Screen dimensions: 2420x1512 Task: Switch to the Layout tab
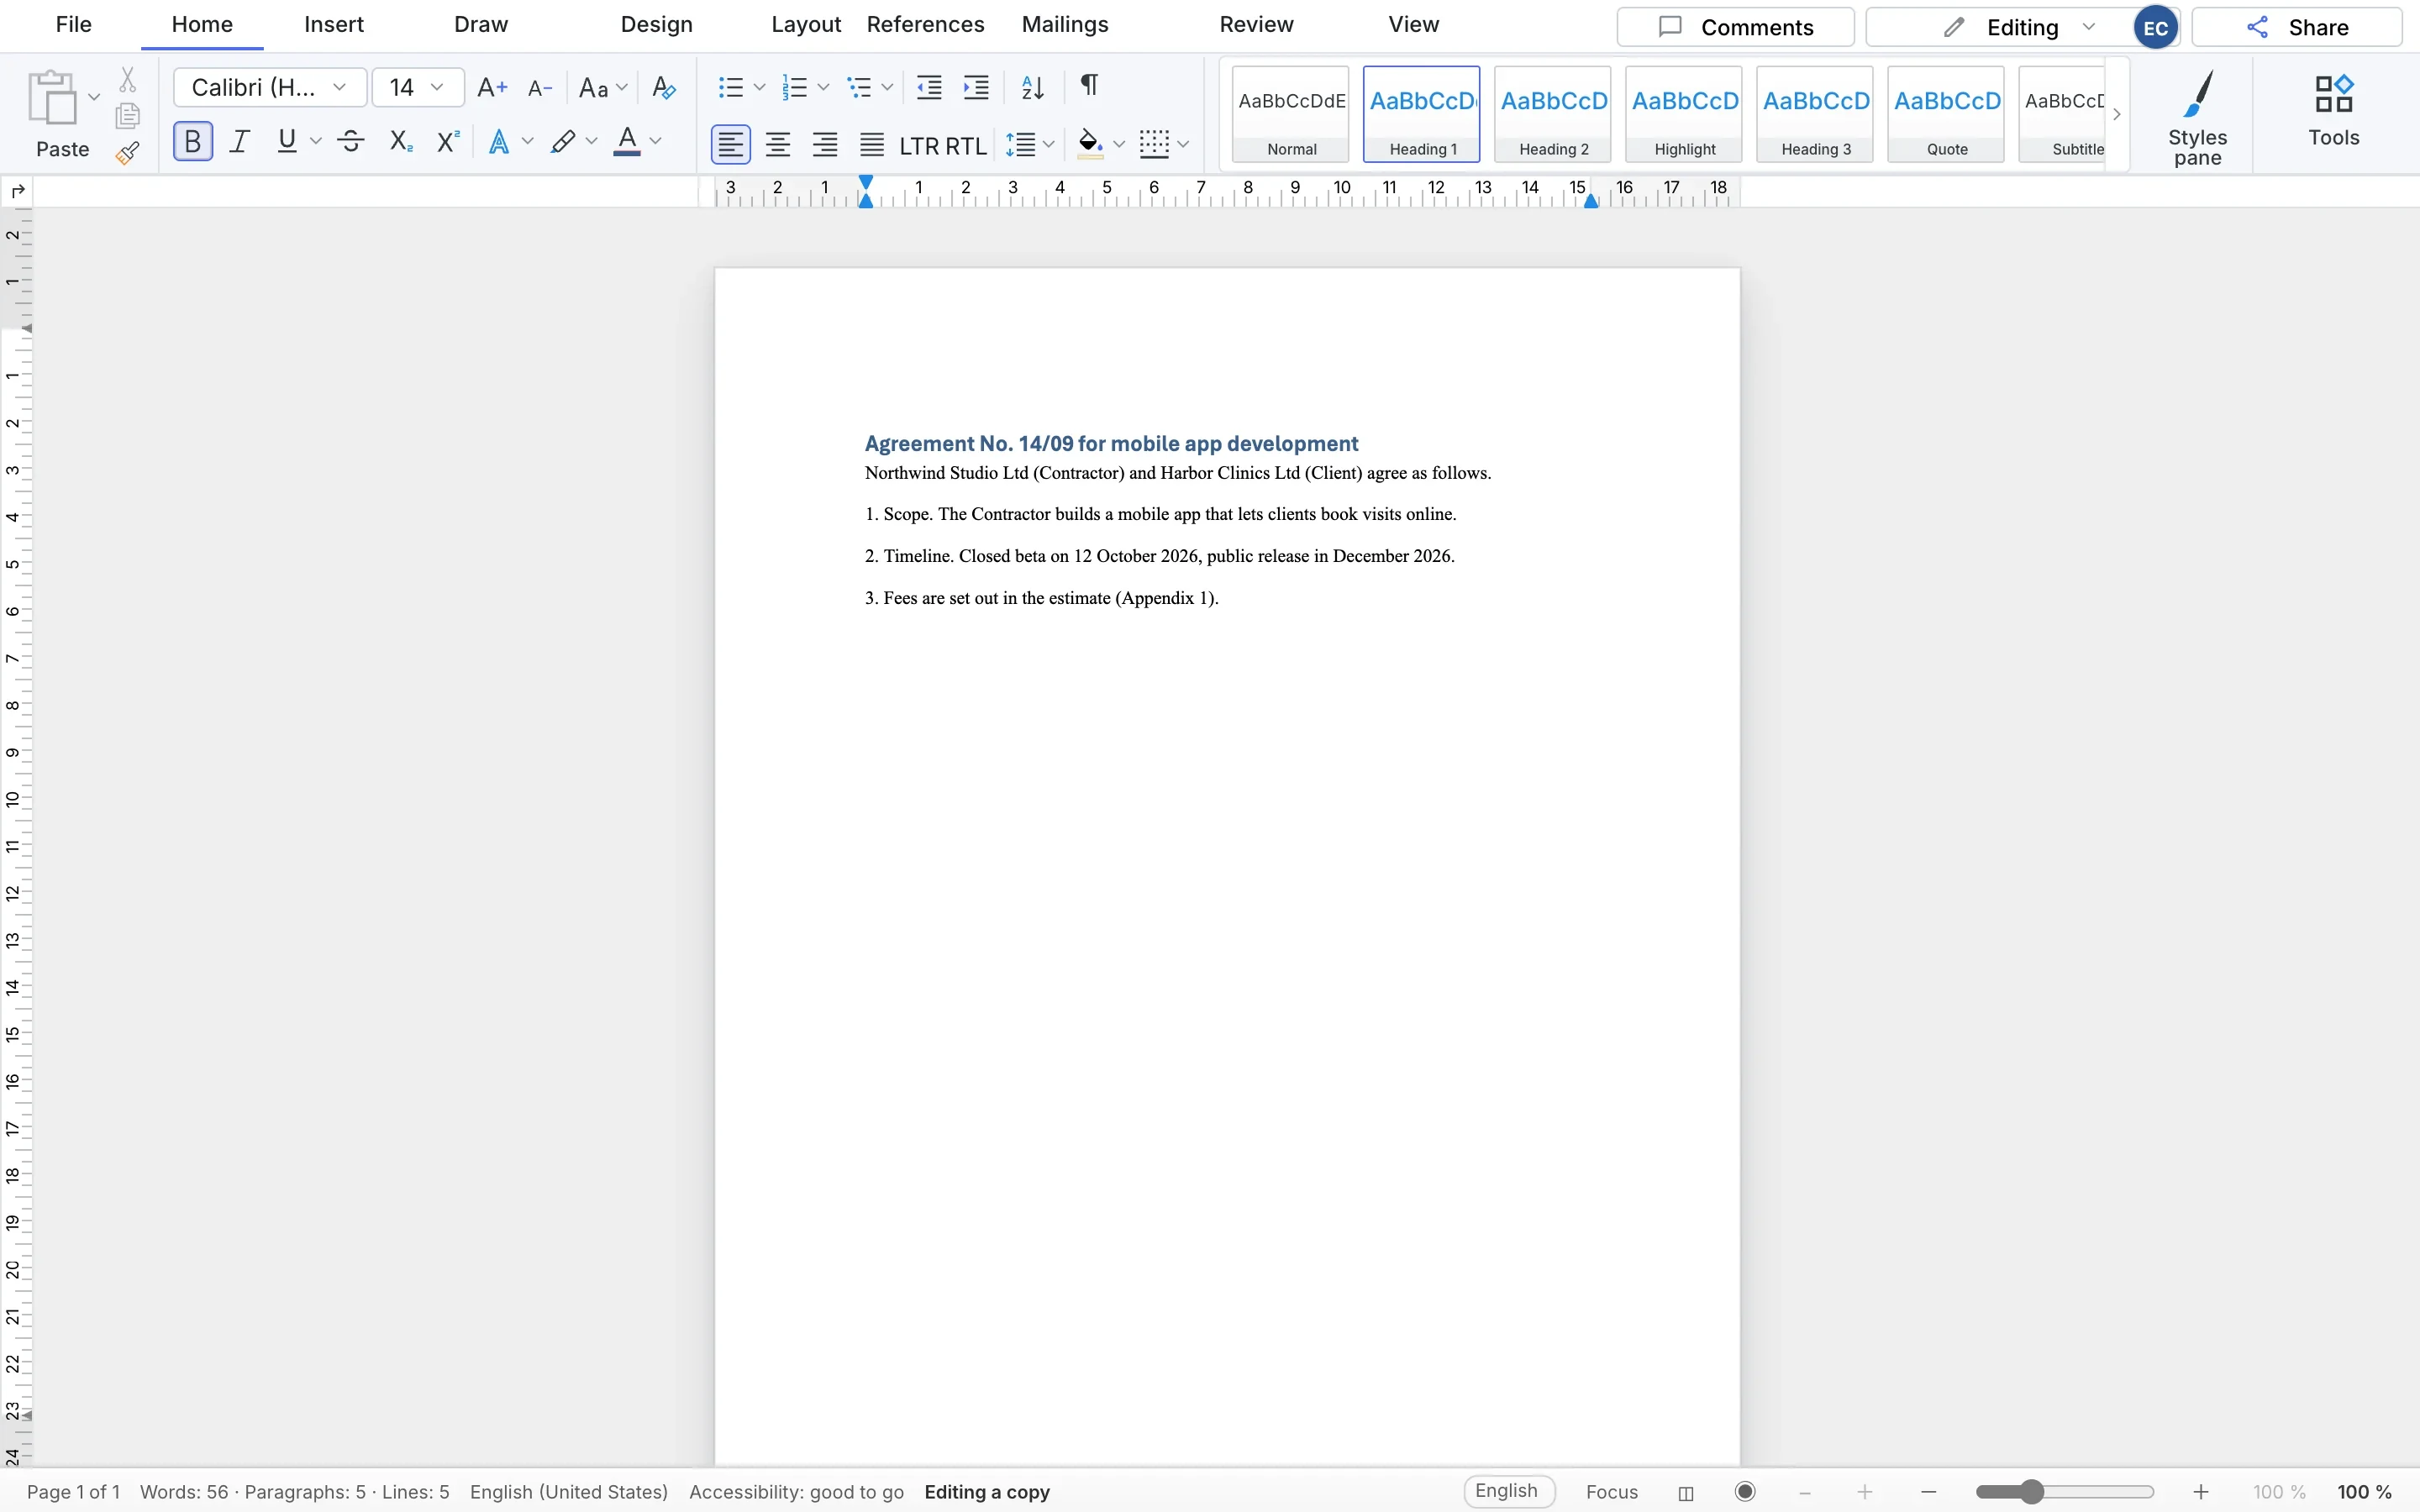(806, 25)
